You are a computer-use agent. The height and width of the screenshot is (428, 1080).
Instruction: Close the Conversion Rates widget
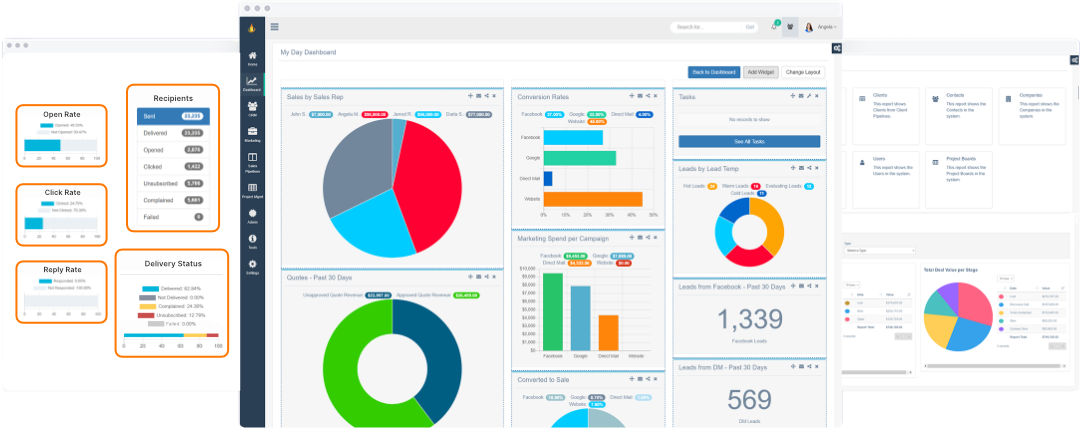click(x=655, y=96)
